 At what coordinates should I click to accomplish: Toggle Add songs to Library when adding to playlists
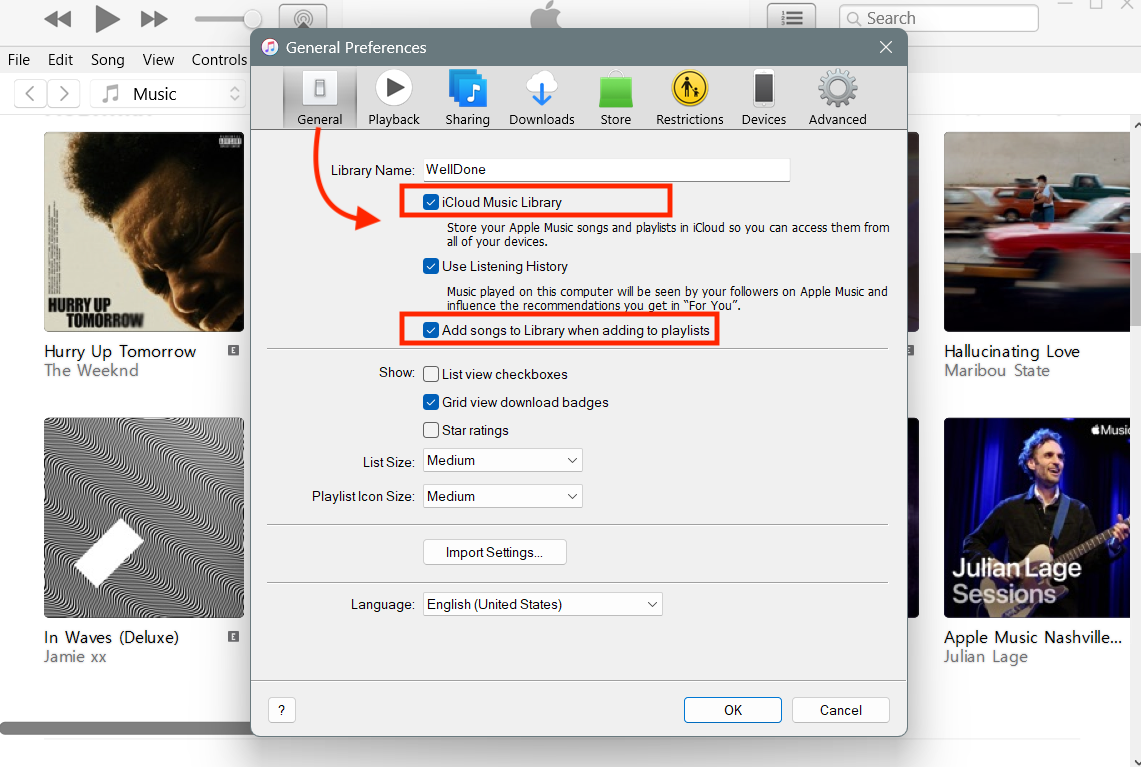(431, 330)
